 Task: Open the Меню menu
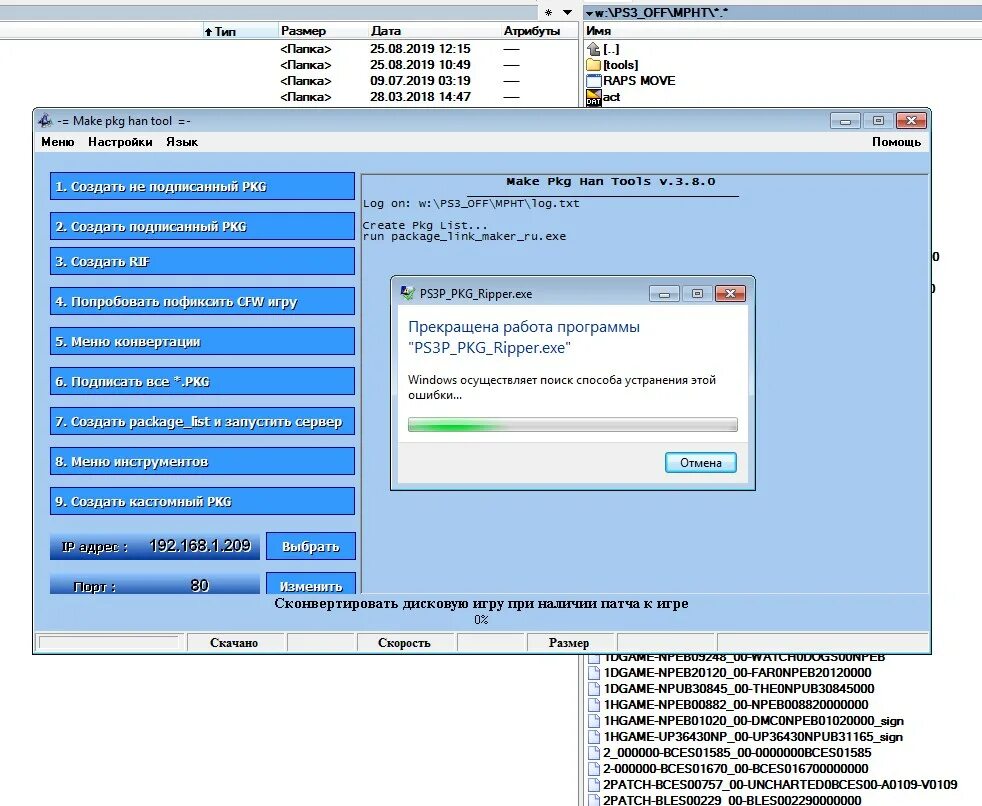(x=58, y=142)
